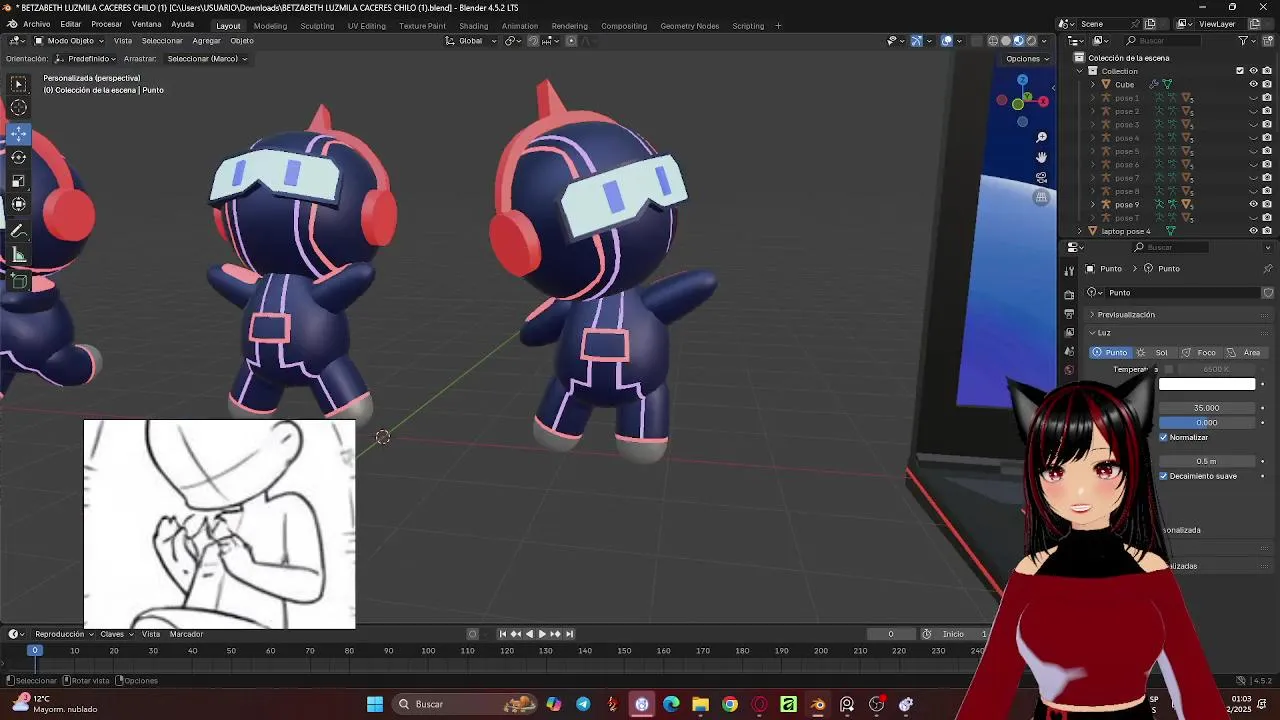
Task: Toggle visibility eye for laptop pose 4
Action: 1253,231
